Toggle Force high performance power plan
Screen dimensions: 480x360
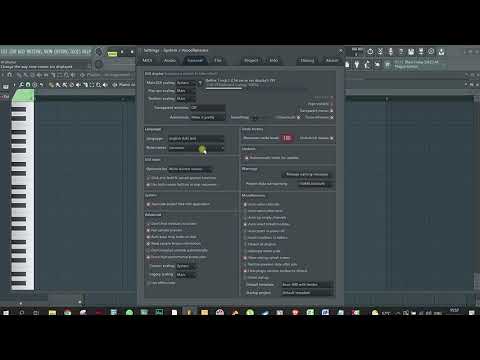[x=148, y=257]
